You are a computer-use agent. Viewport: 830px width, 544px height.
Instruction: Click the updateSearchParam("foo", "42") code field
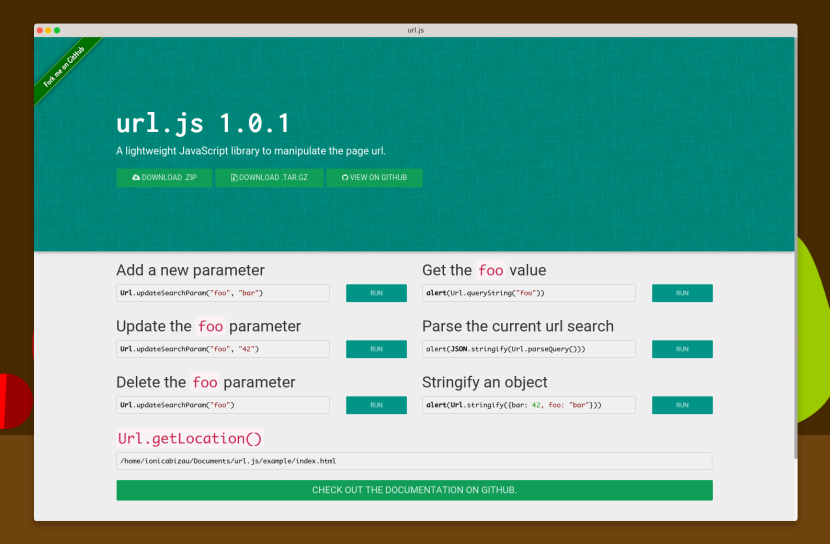coord(222,349)
